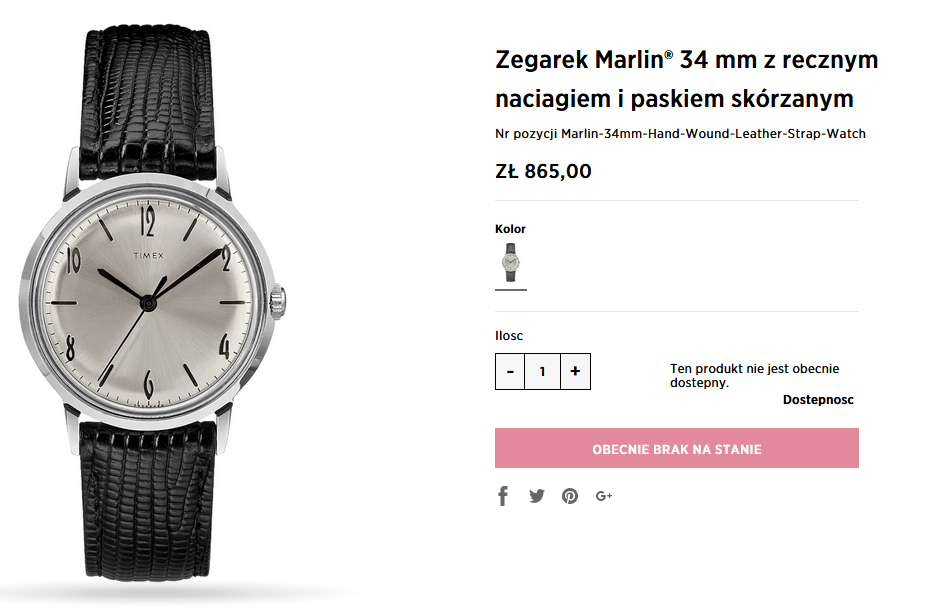
Task: Select the silver dial color swatch
Action: coord(511,263)
